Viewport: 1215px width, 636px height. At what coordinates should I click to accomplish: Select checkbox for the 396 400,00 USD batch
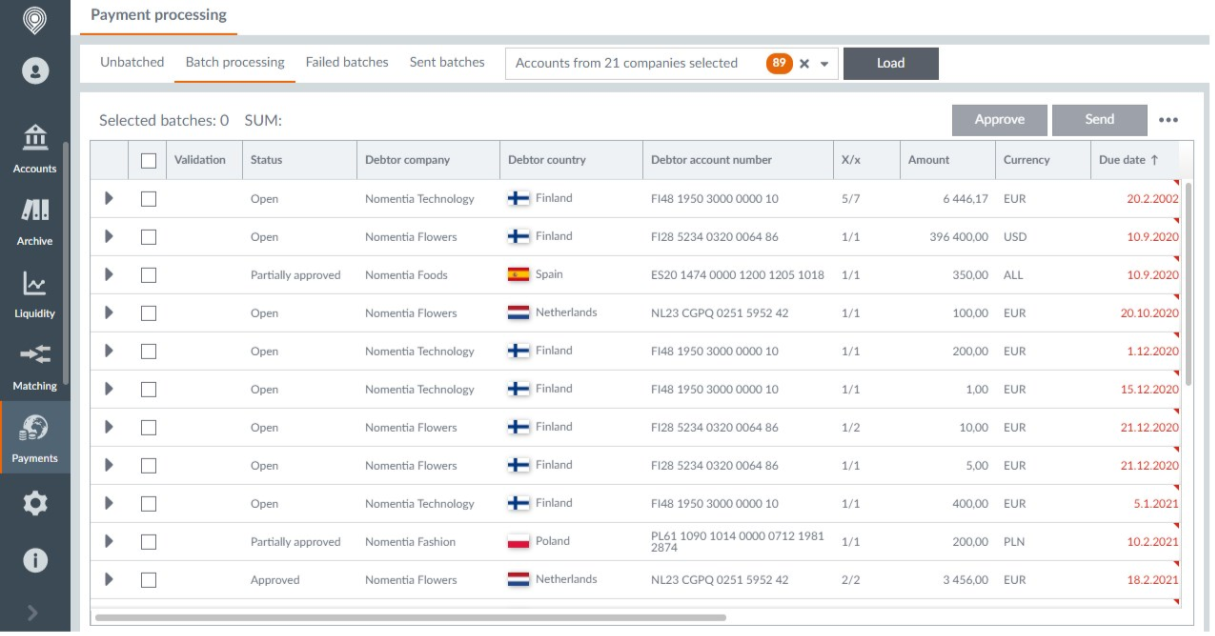tap(148, 237)
